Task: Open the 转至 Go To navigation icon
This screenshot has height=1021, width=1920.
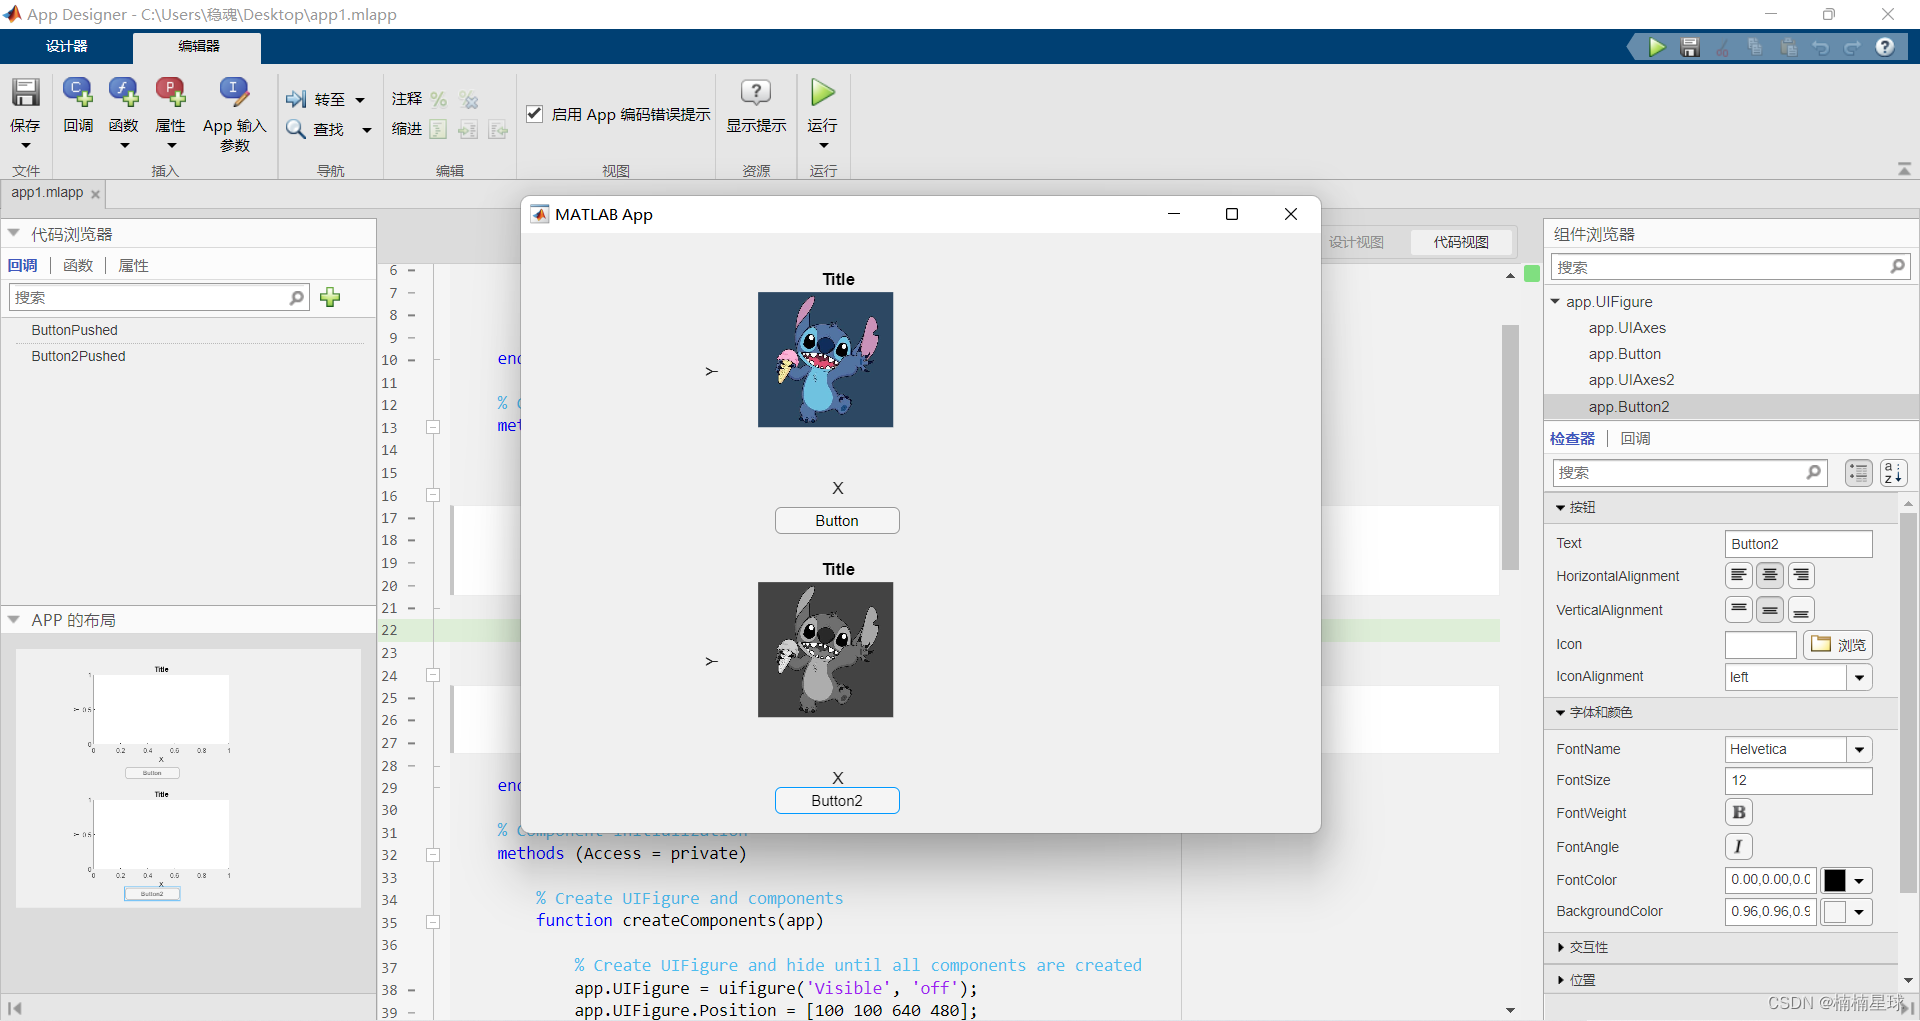Action: (x=296, y=99)
